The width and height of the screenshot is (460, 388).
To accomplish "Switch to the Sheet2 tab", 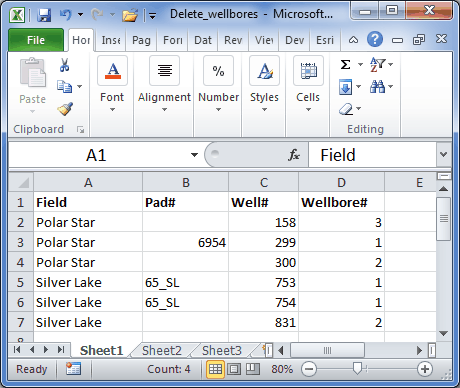I will point(162,350).
